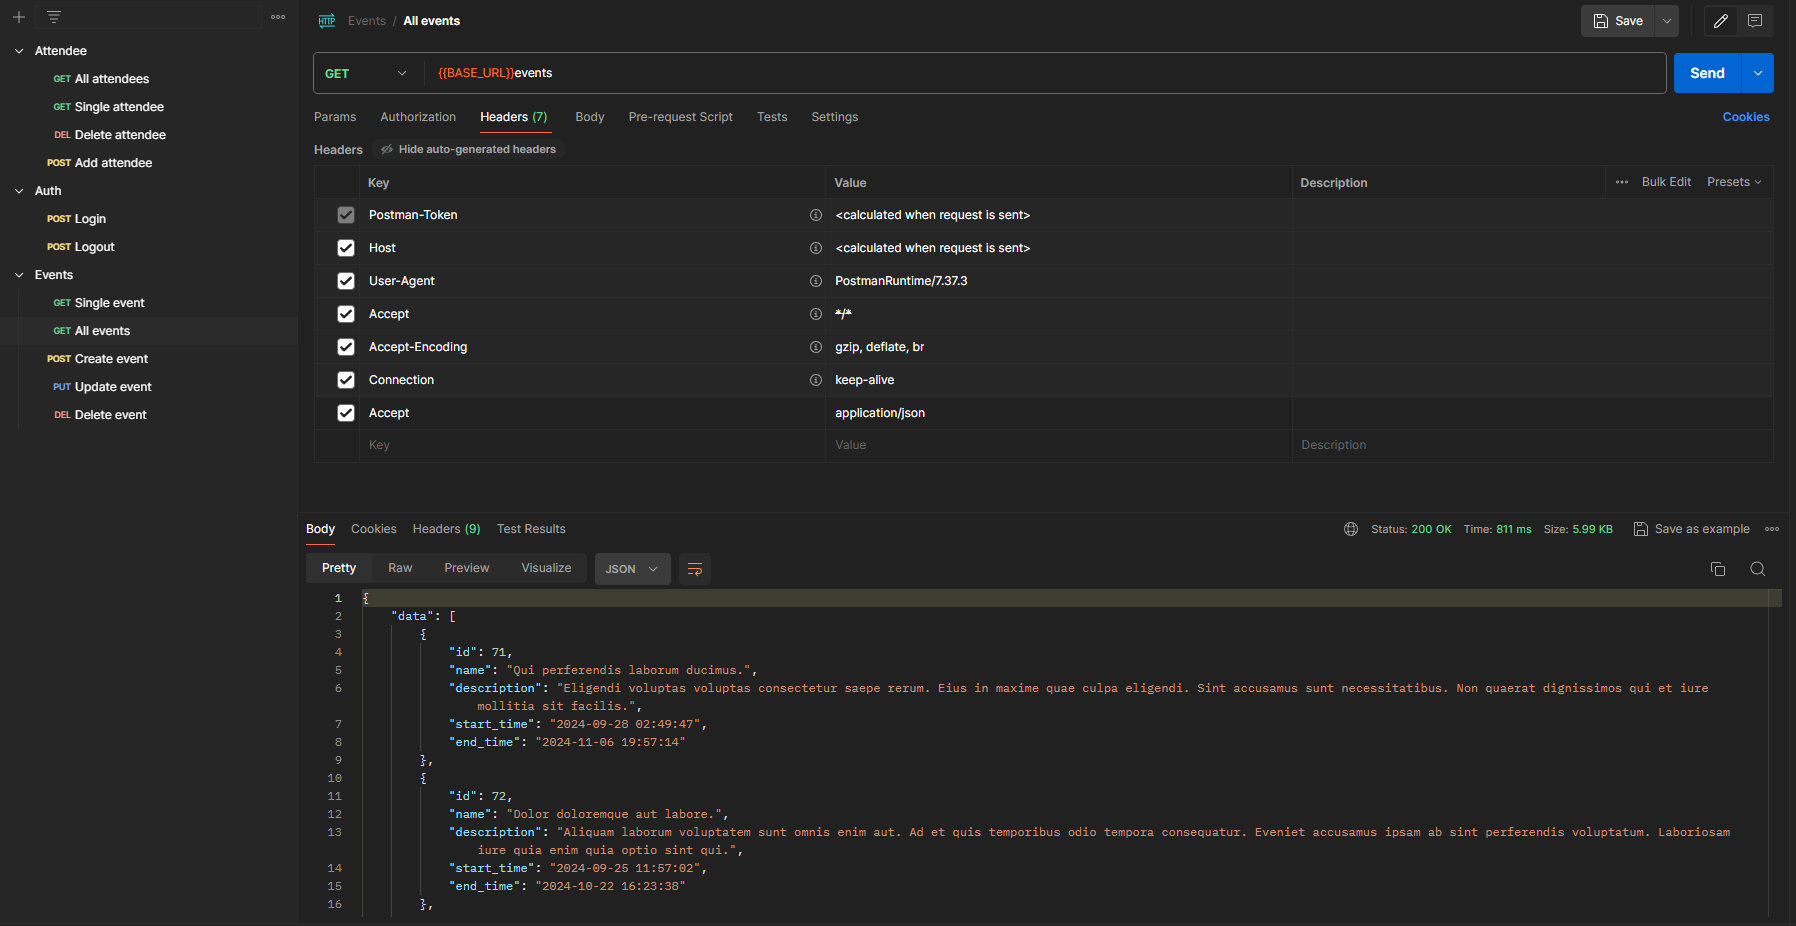Viewport: 1796px width, 926px height.
Task: Open the pencil edit icon near Save
Action: tap(1720, 21)
